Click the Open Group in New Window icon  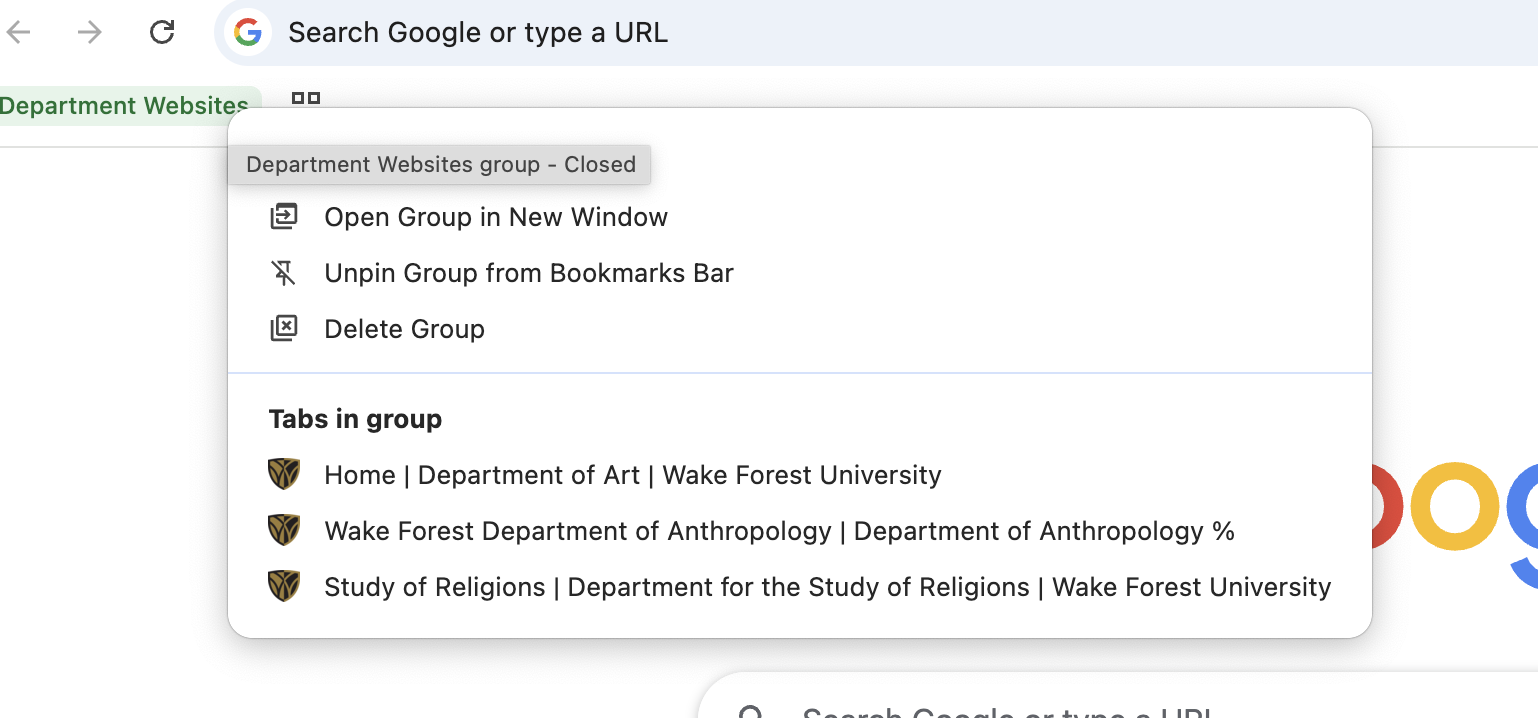(284, 216)
